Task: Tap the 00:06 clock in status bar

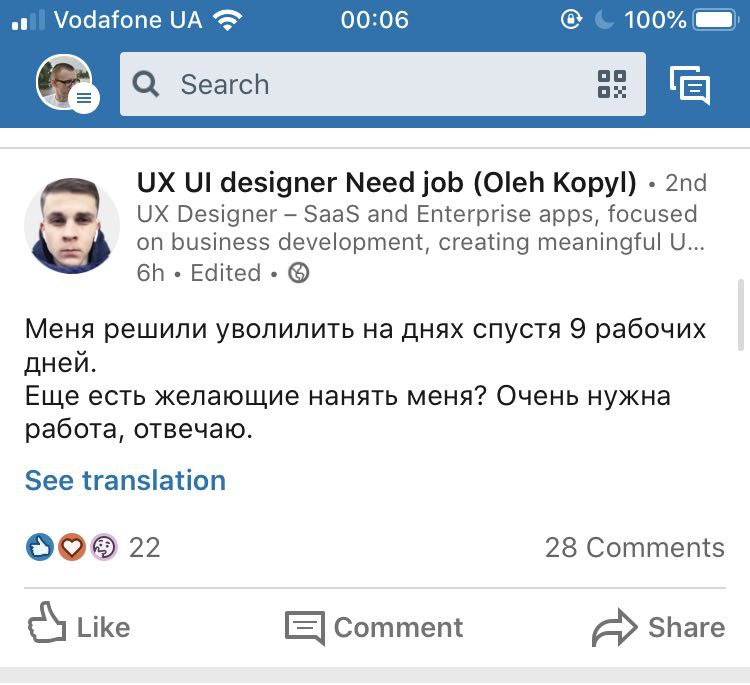Action: tap(375, 20)
